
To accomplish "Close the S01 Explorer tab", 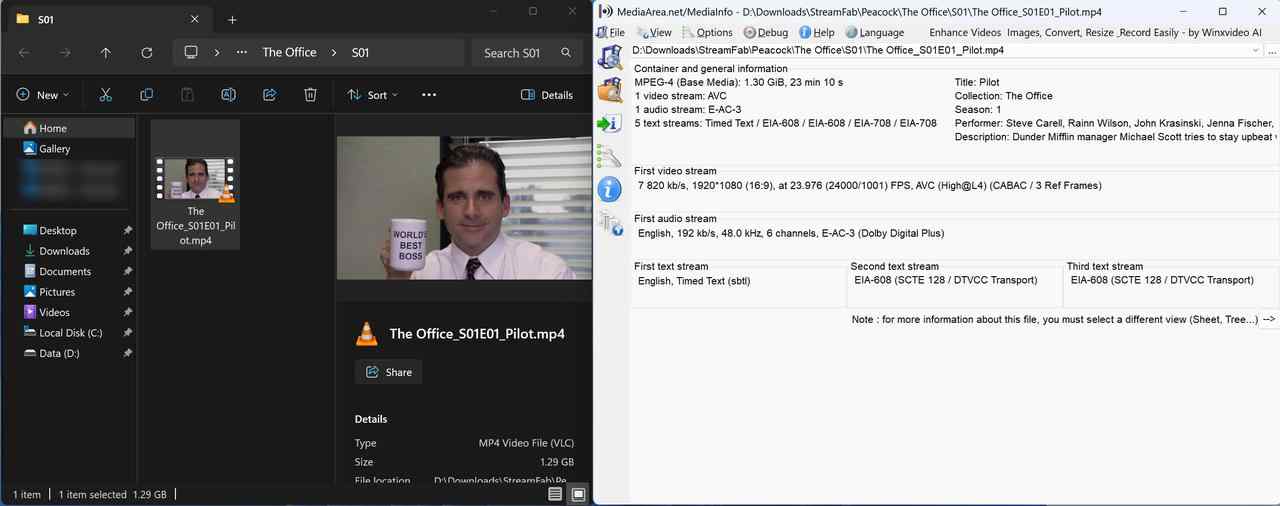I will click(x=195, y=19).
